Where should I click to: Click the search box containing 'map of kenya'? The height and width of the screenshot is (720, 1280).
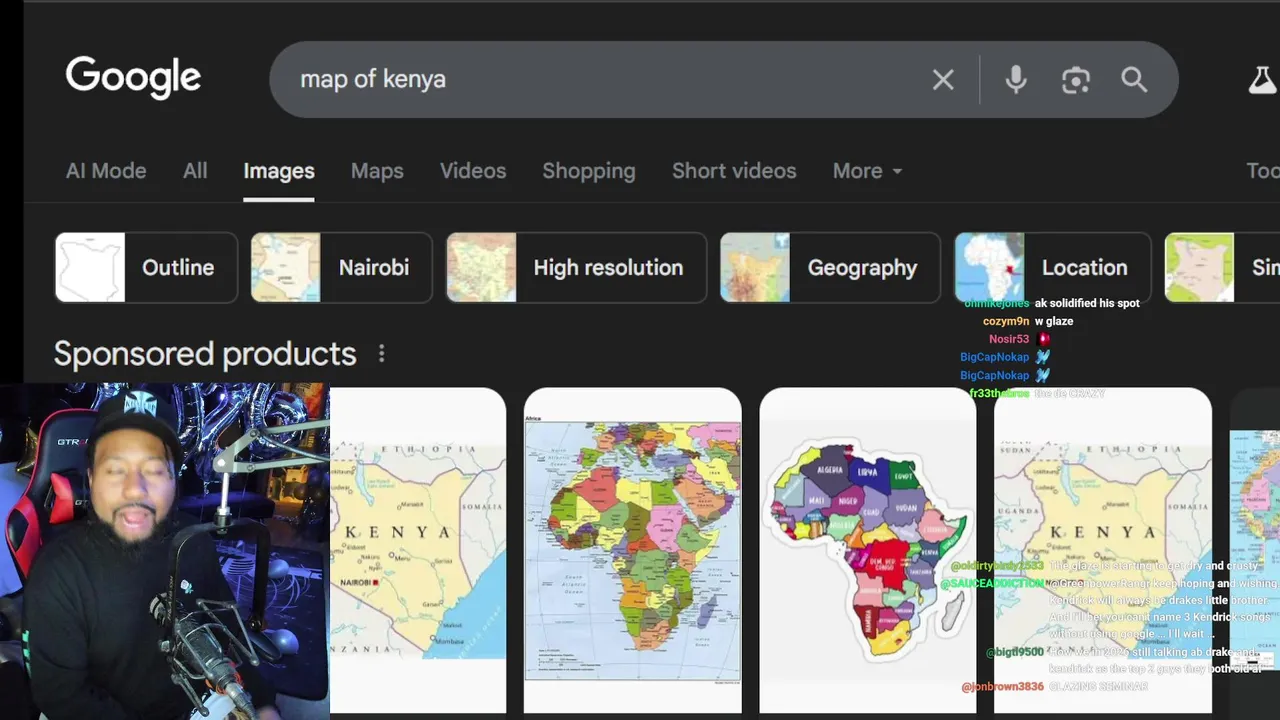coord(724,79)
